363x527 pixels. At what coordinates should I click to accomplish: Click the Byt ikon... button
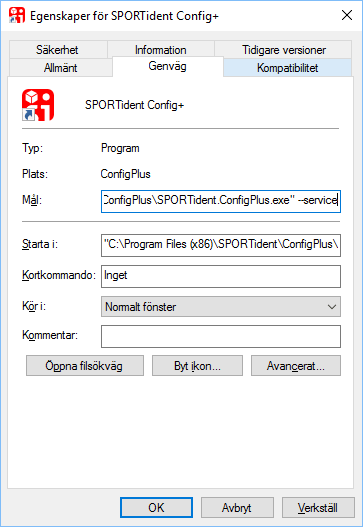(x=197, y=366)
